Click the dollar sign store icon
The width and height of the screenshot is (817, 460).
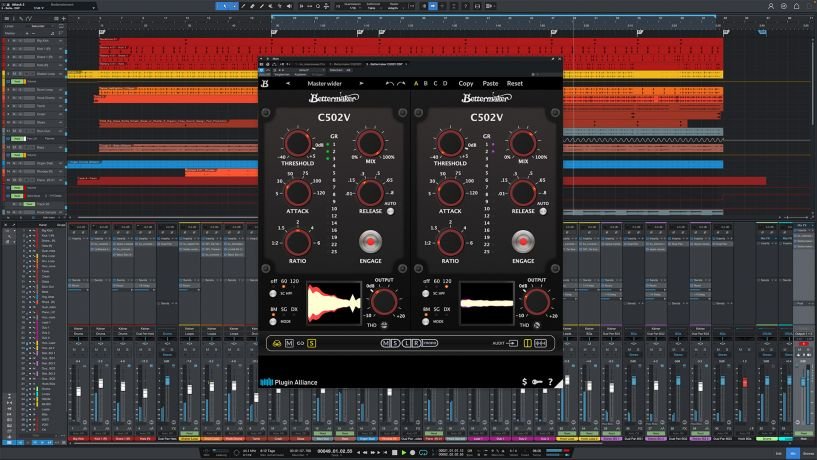[x=525, y=381]
